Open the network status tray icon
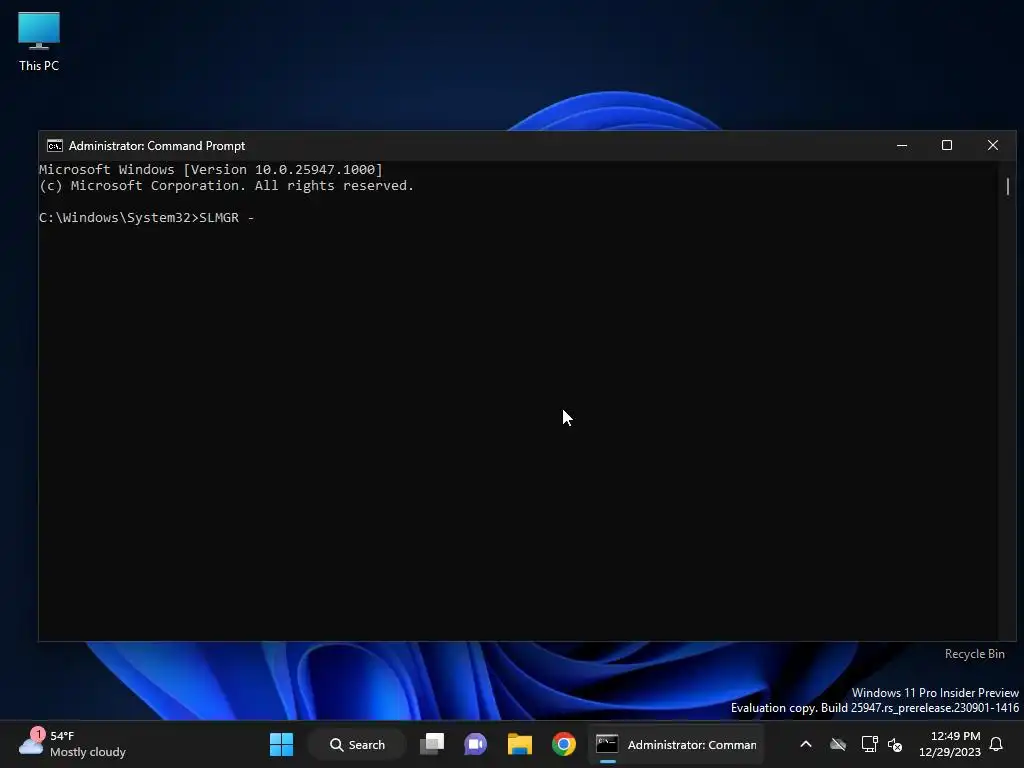Image resolution: width=1024 pixels, height=768 pixels. tap(869, 744)
